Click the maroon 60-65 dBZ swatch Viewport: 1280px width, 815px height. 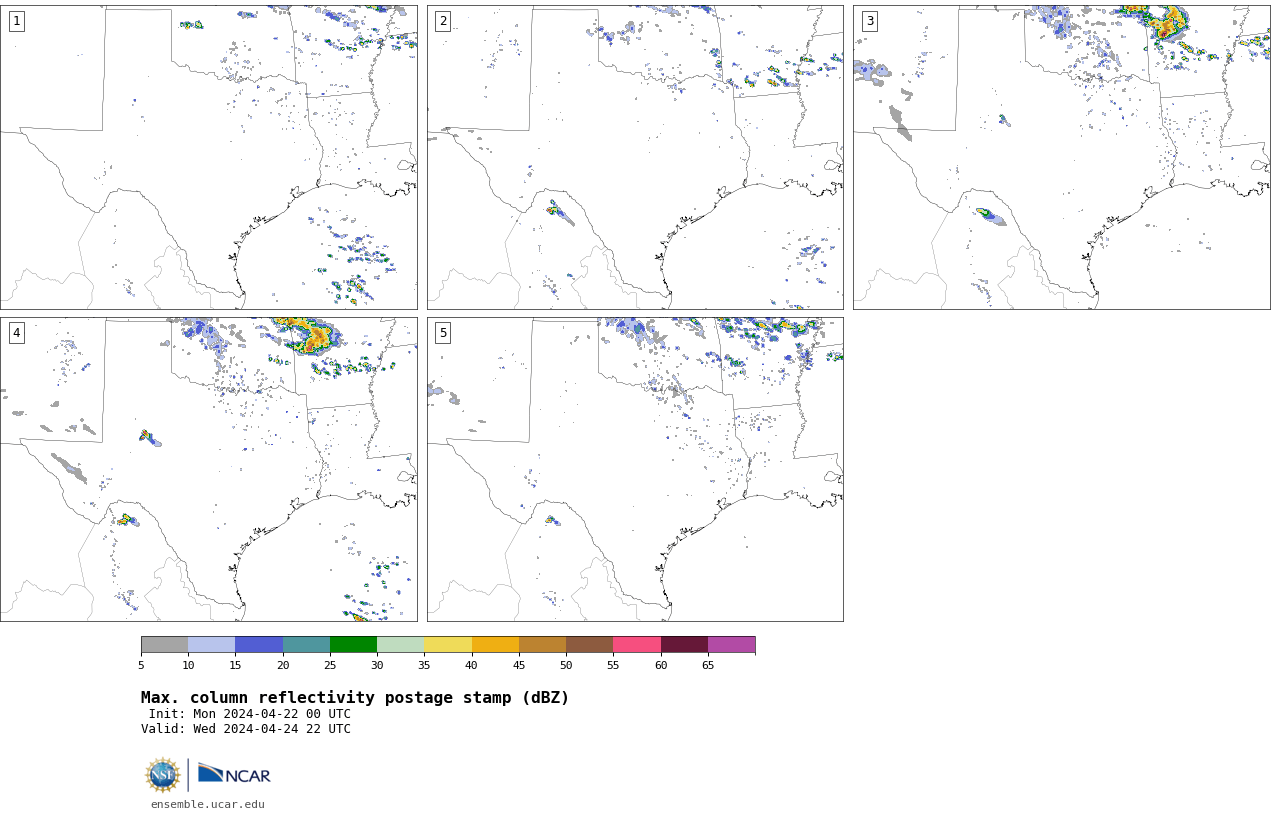[684, 644]
